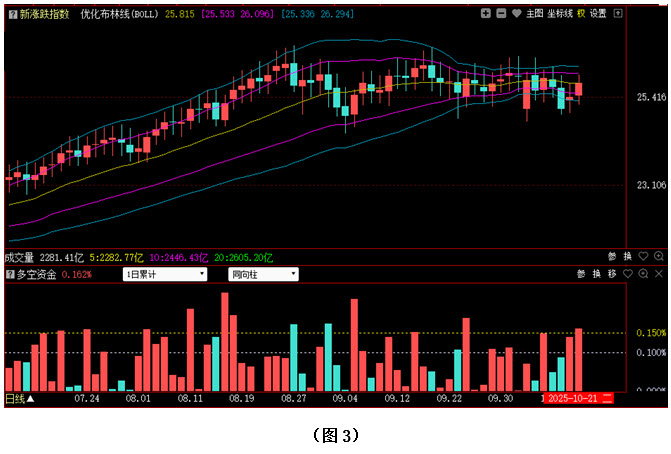
Task: Click 换 to switch 成交量 indicator
Action: pyautogui.click(x=628, y=257)
